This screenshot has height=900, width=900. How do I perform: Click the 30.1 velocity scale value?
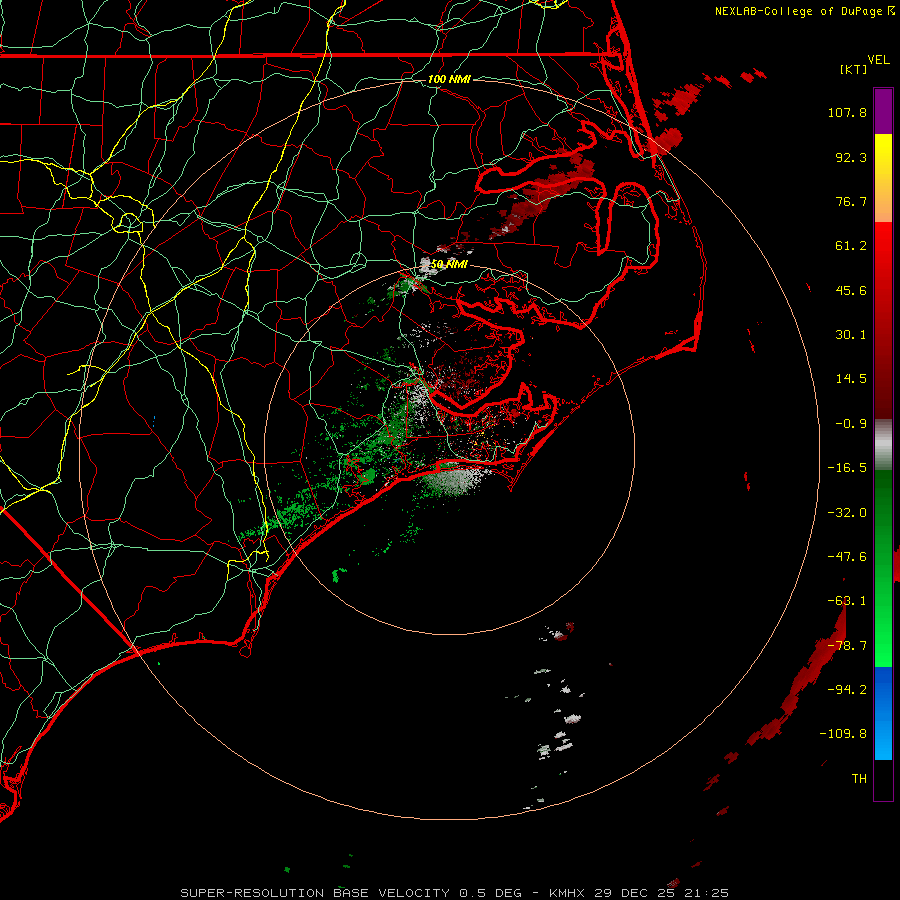851,335
